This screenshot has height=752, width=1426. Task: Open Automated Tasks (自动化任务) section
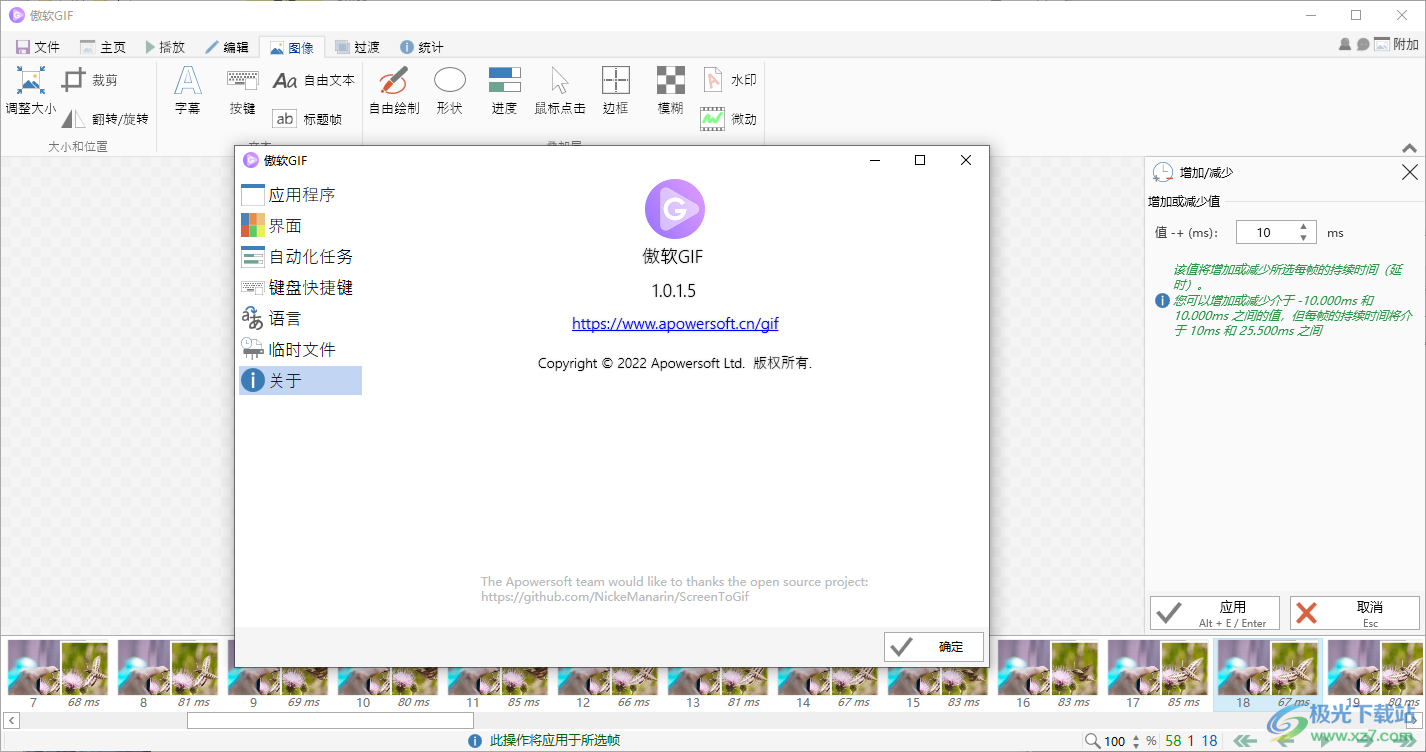300,257
